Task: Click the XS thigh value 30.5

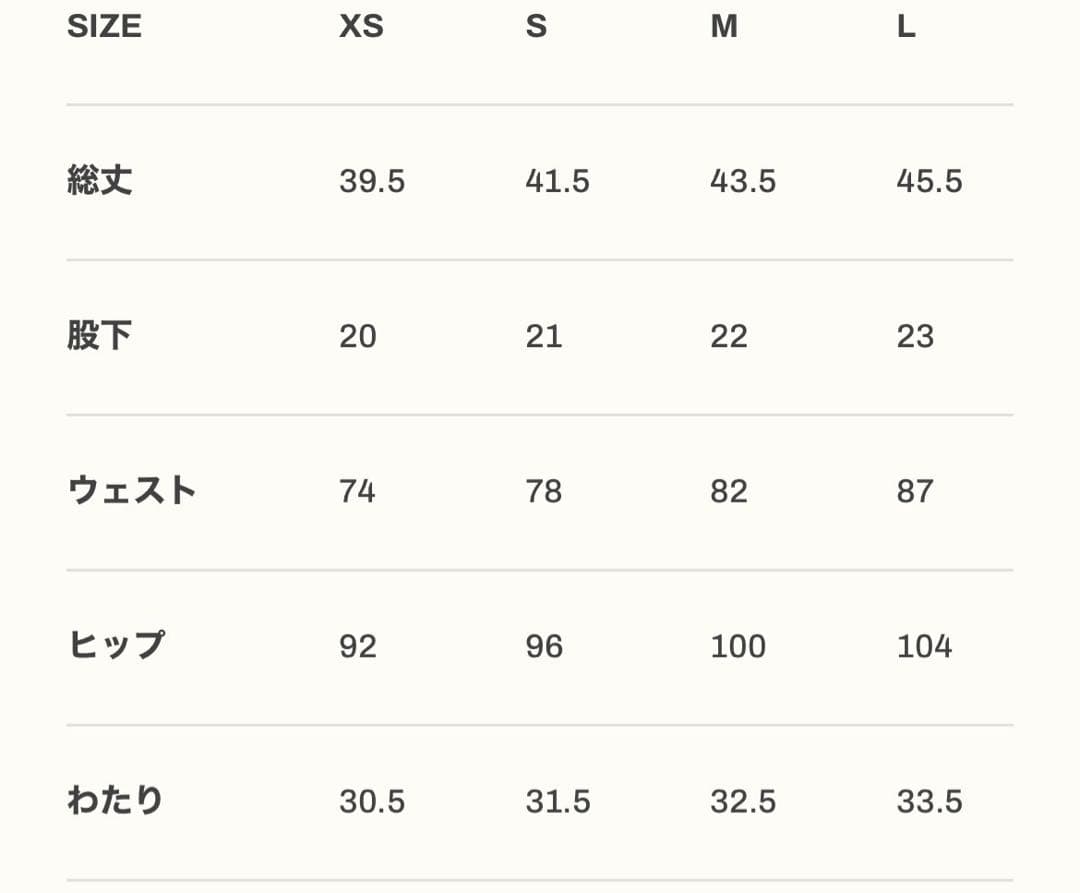Action: pyautogui.click(x=372, y=801)
